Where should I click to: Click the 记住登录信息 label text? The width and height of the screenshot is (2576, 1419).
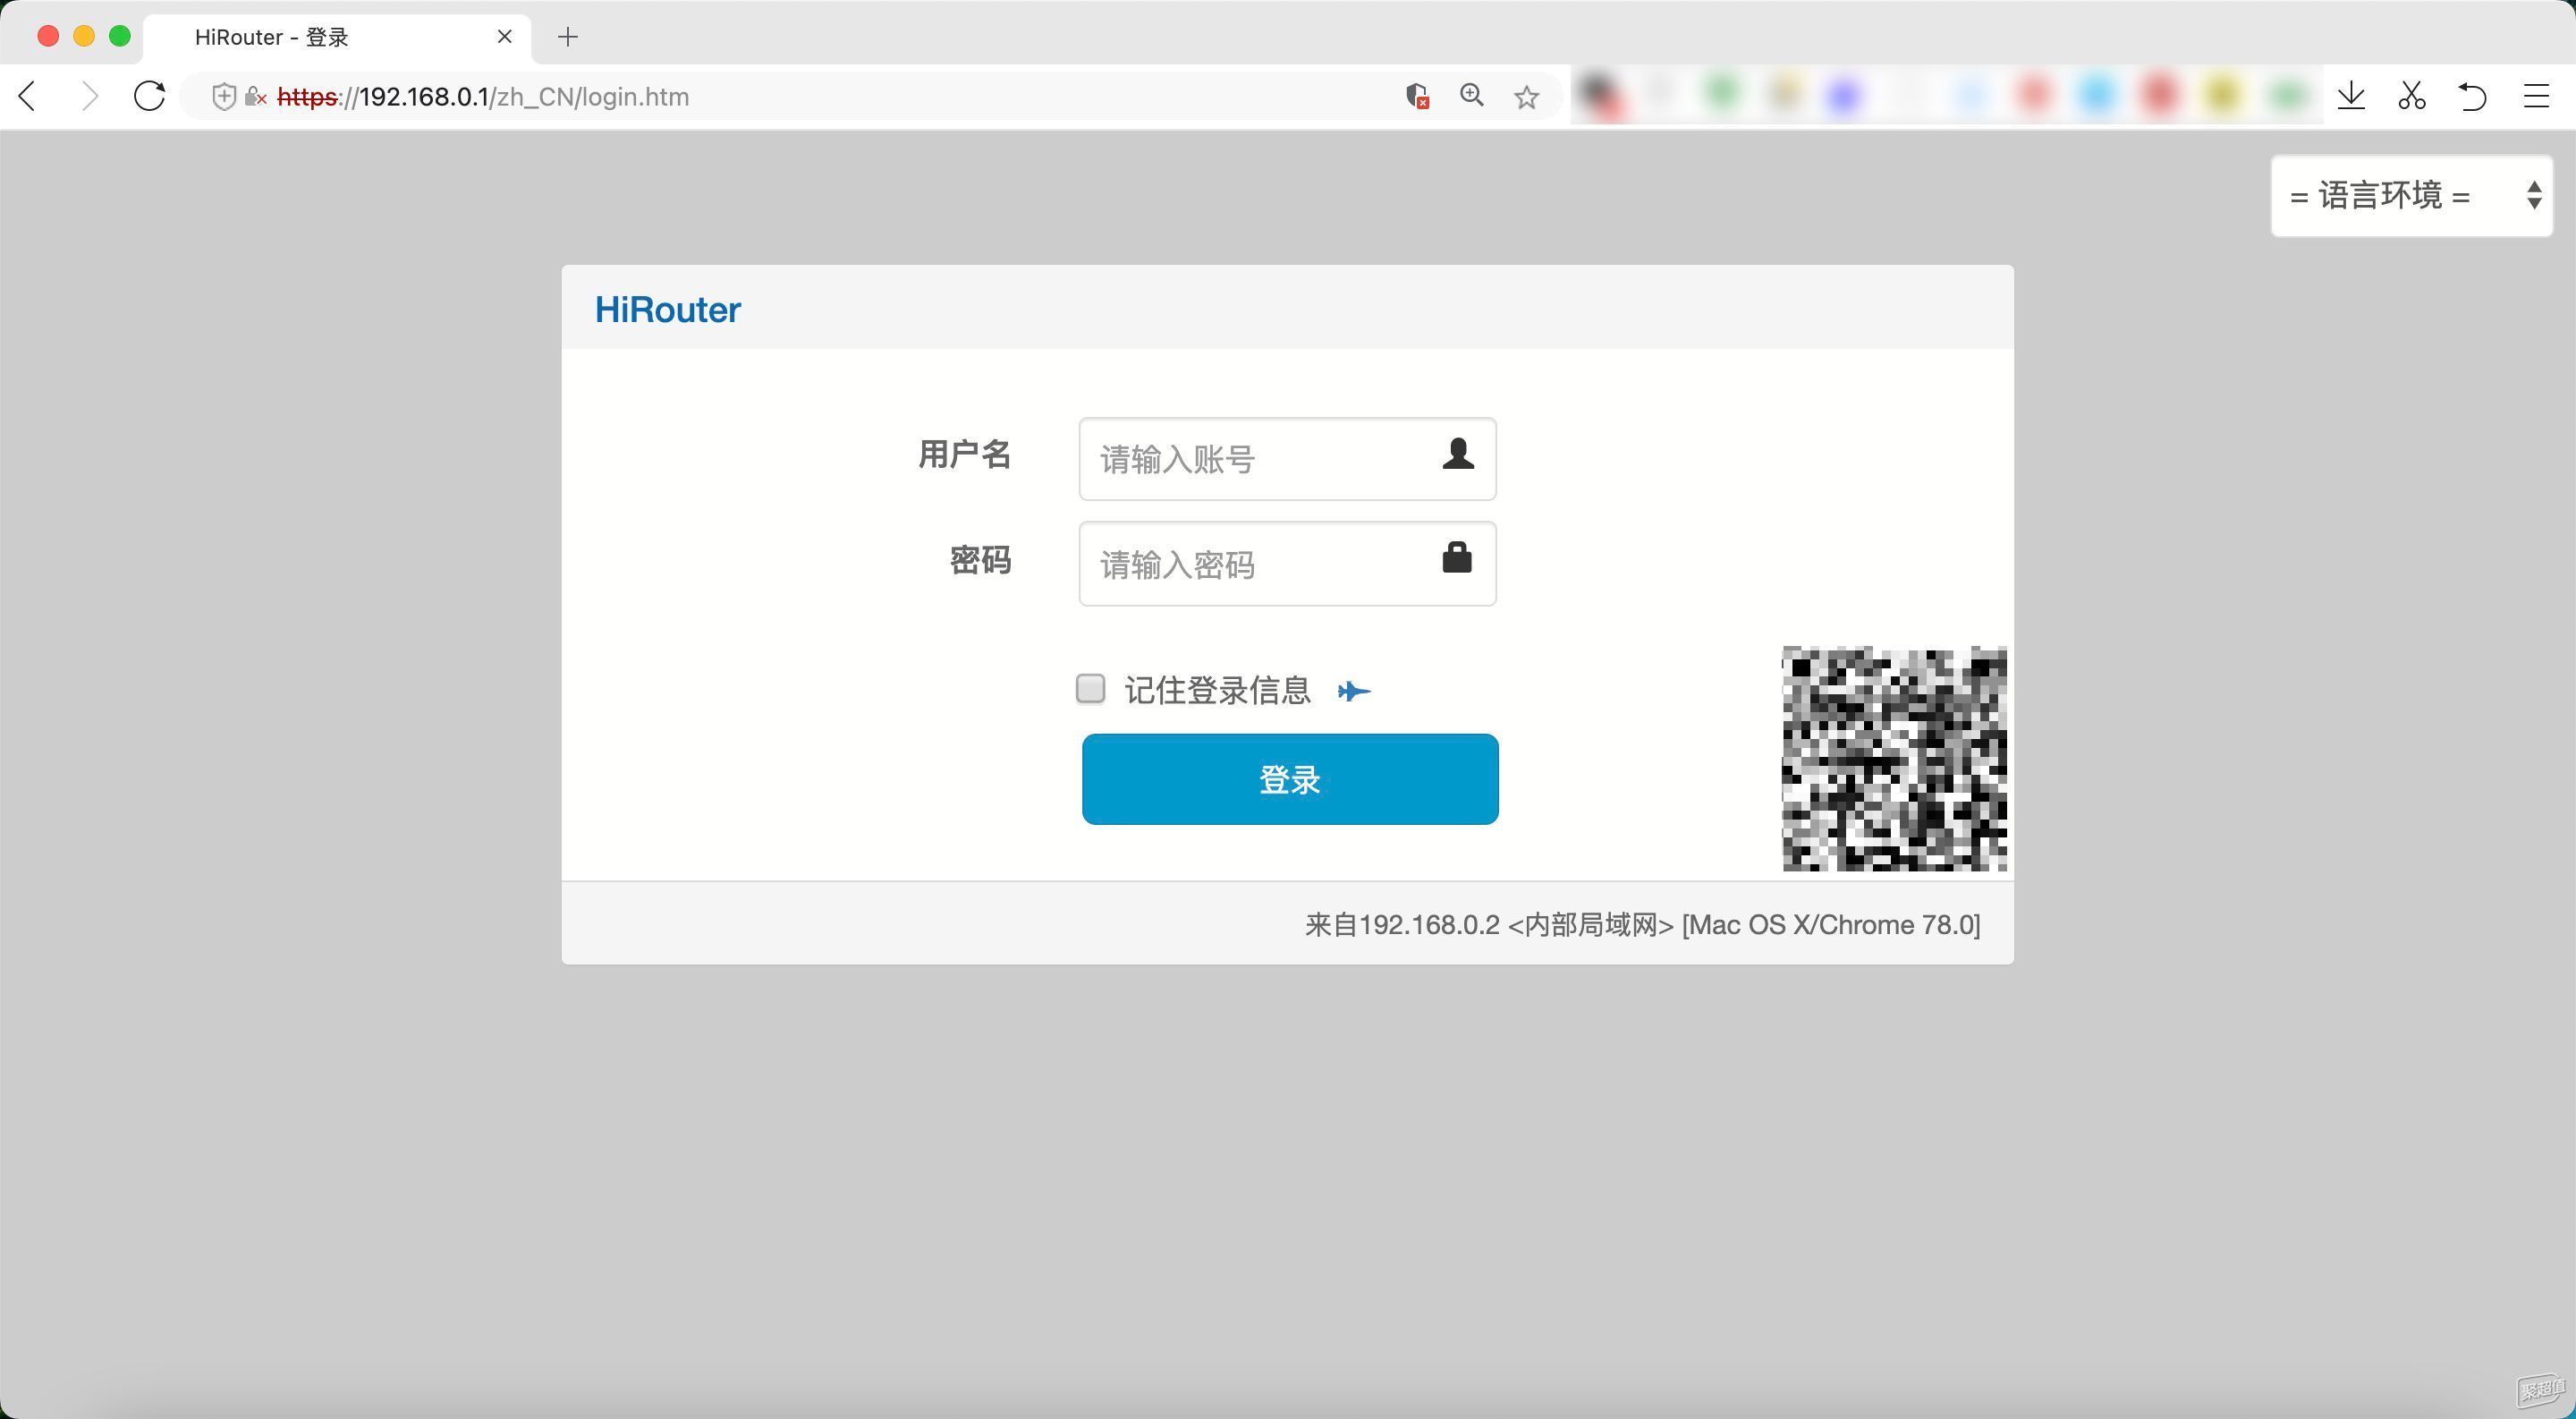click(1217, 690)
